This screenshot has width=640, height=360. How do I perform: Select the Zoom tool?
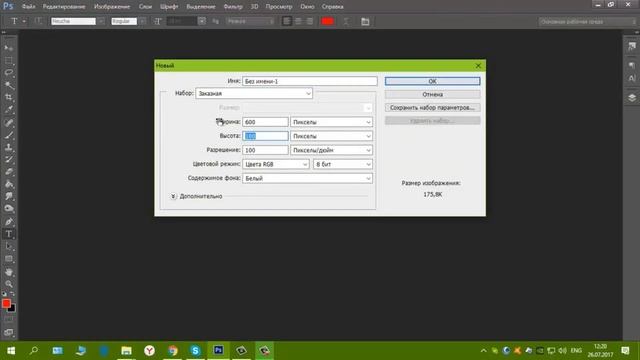(9, 284)
